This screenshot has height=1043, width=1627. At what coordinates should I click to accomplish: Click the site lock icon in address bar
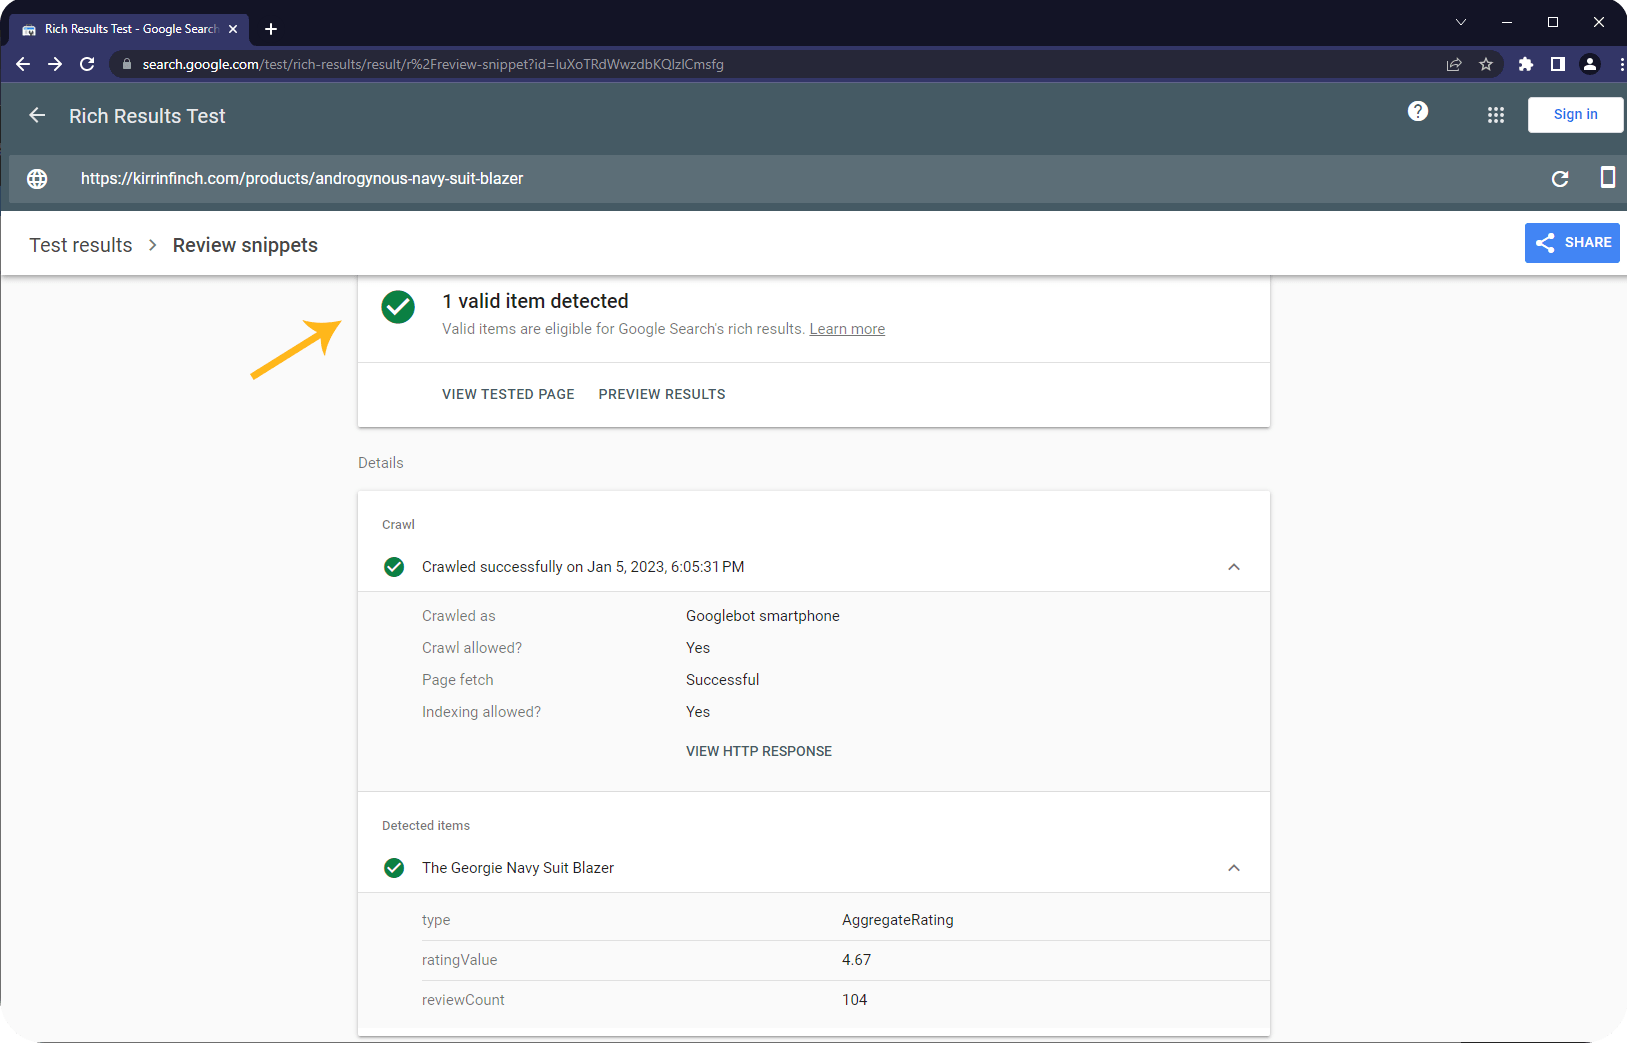(x=126, y=64)
